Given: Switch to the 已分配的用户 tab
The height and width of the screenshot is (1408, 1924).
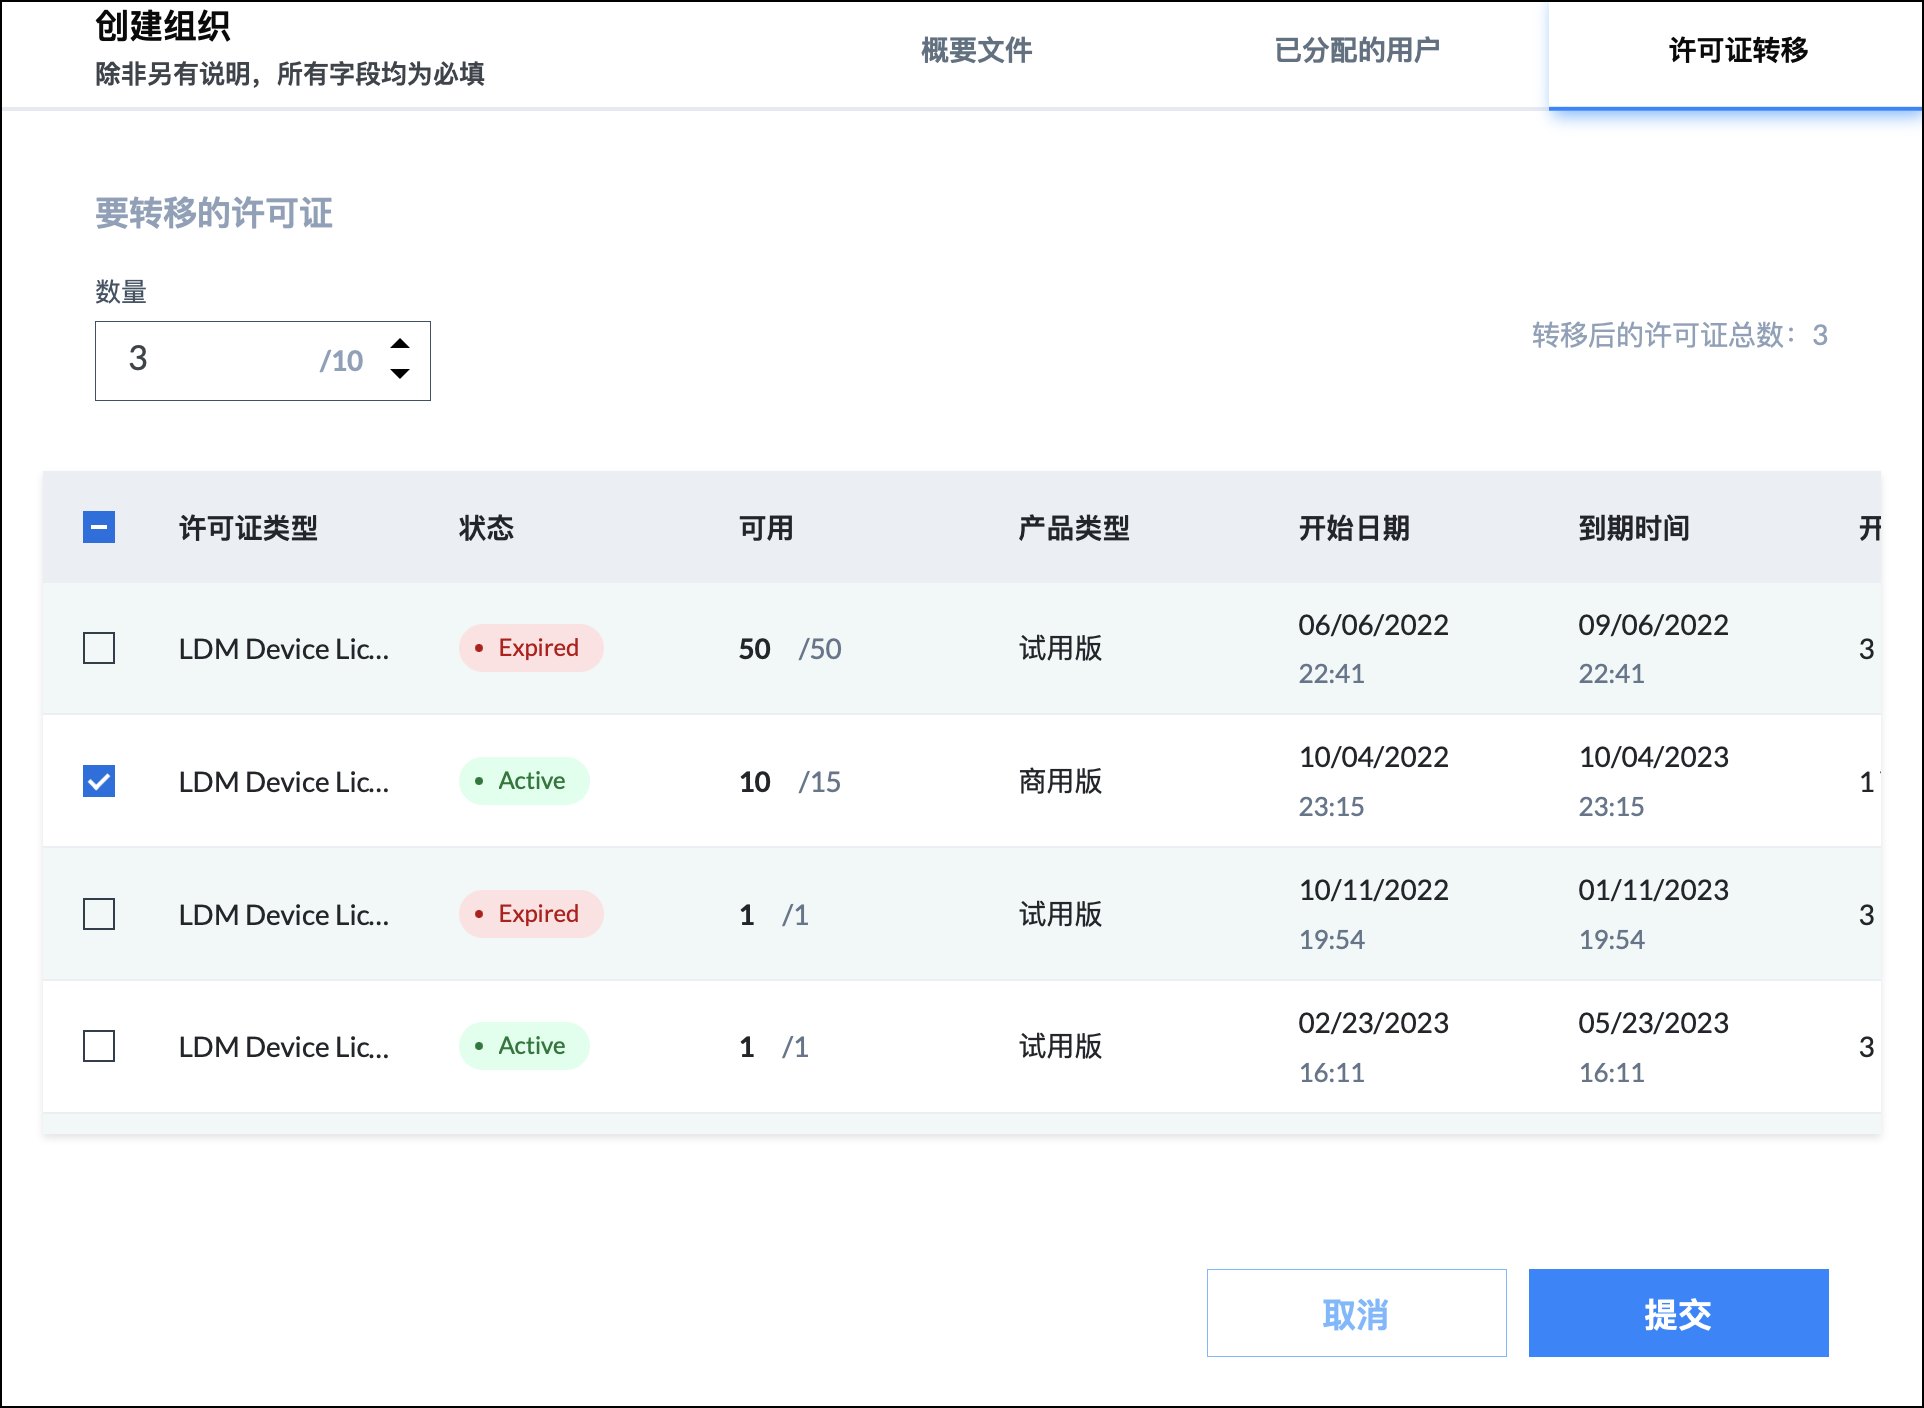Looking at the screenshot, I should click(x=1357, y=50).
